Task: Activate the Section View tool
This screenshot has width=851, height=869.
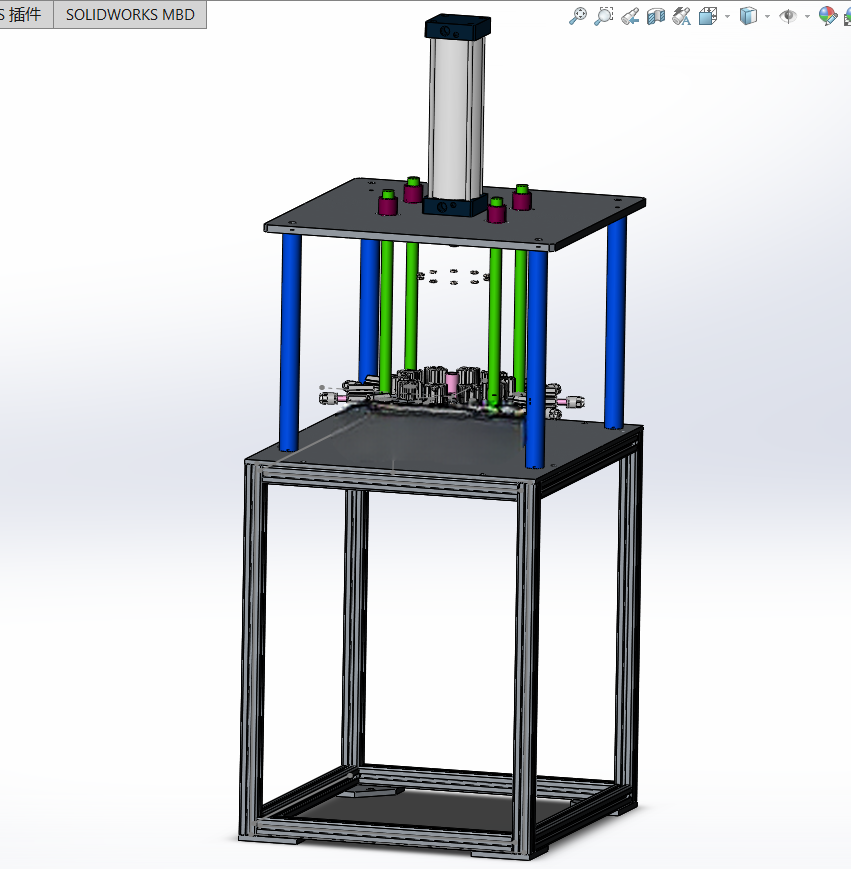Action: click(x=655, y=16)
